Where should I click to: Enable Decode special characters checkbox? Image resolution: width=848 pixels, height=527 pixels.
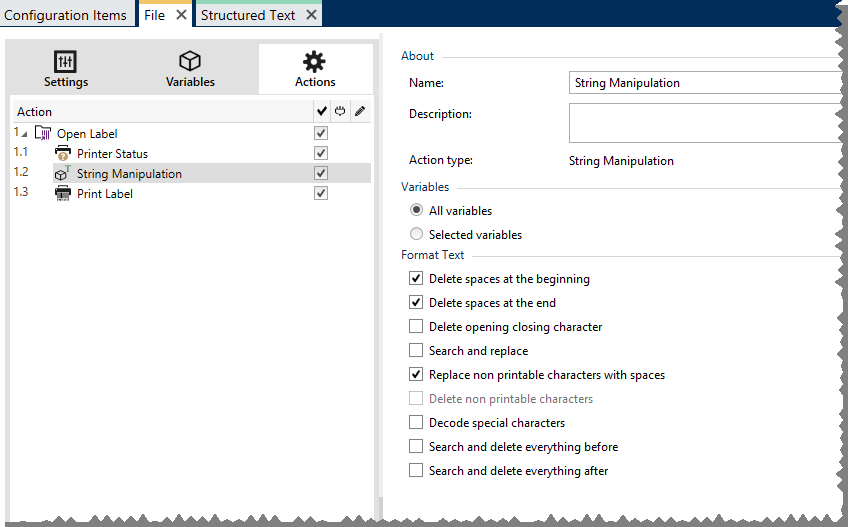click(416, 423)
